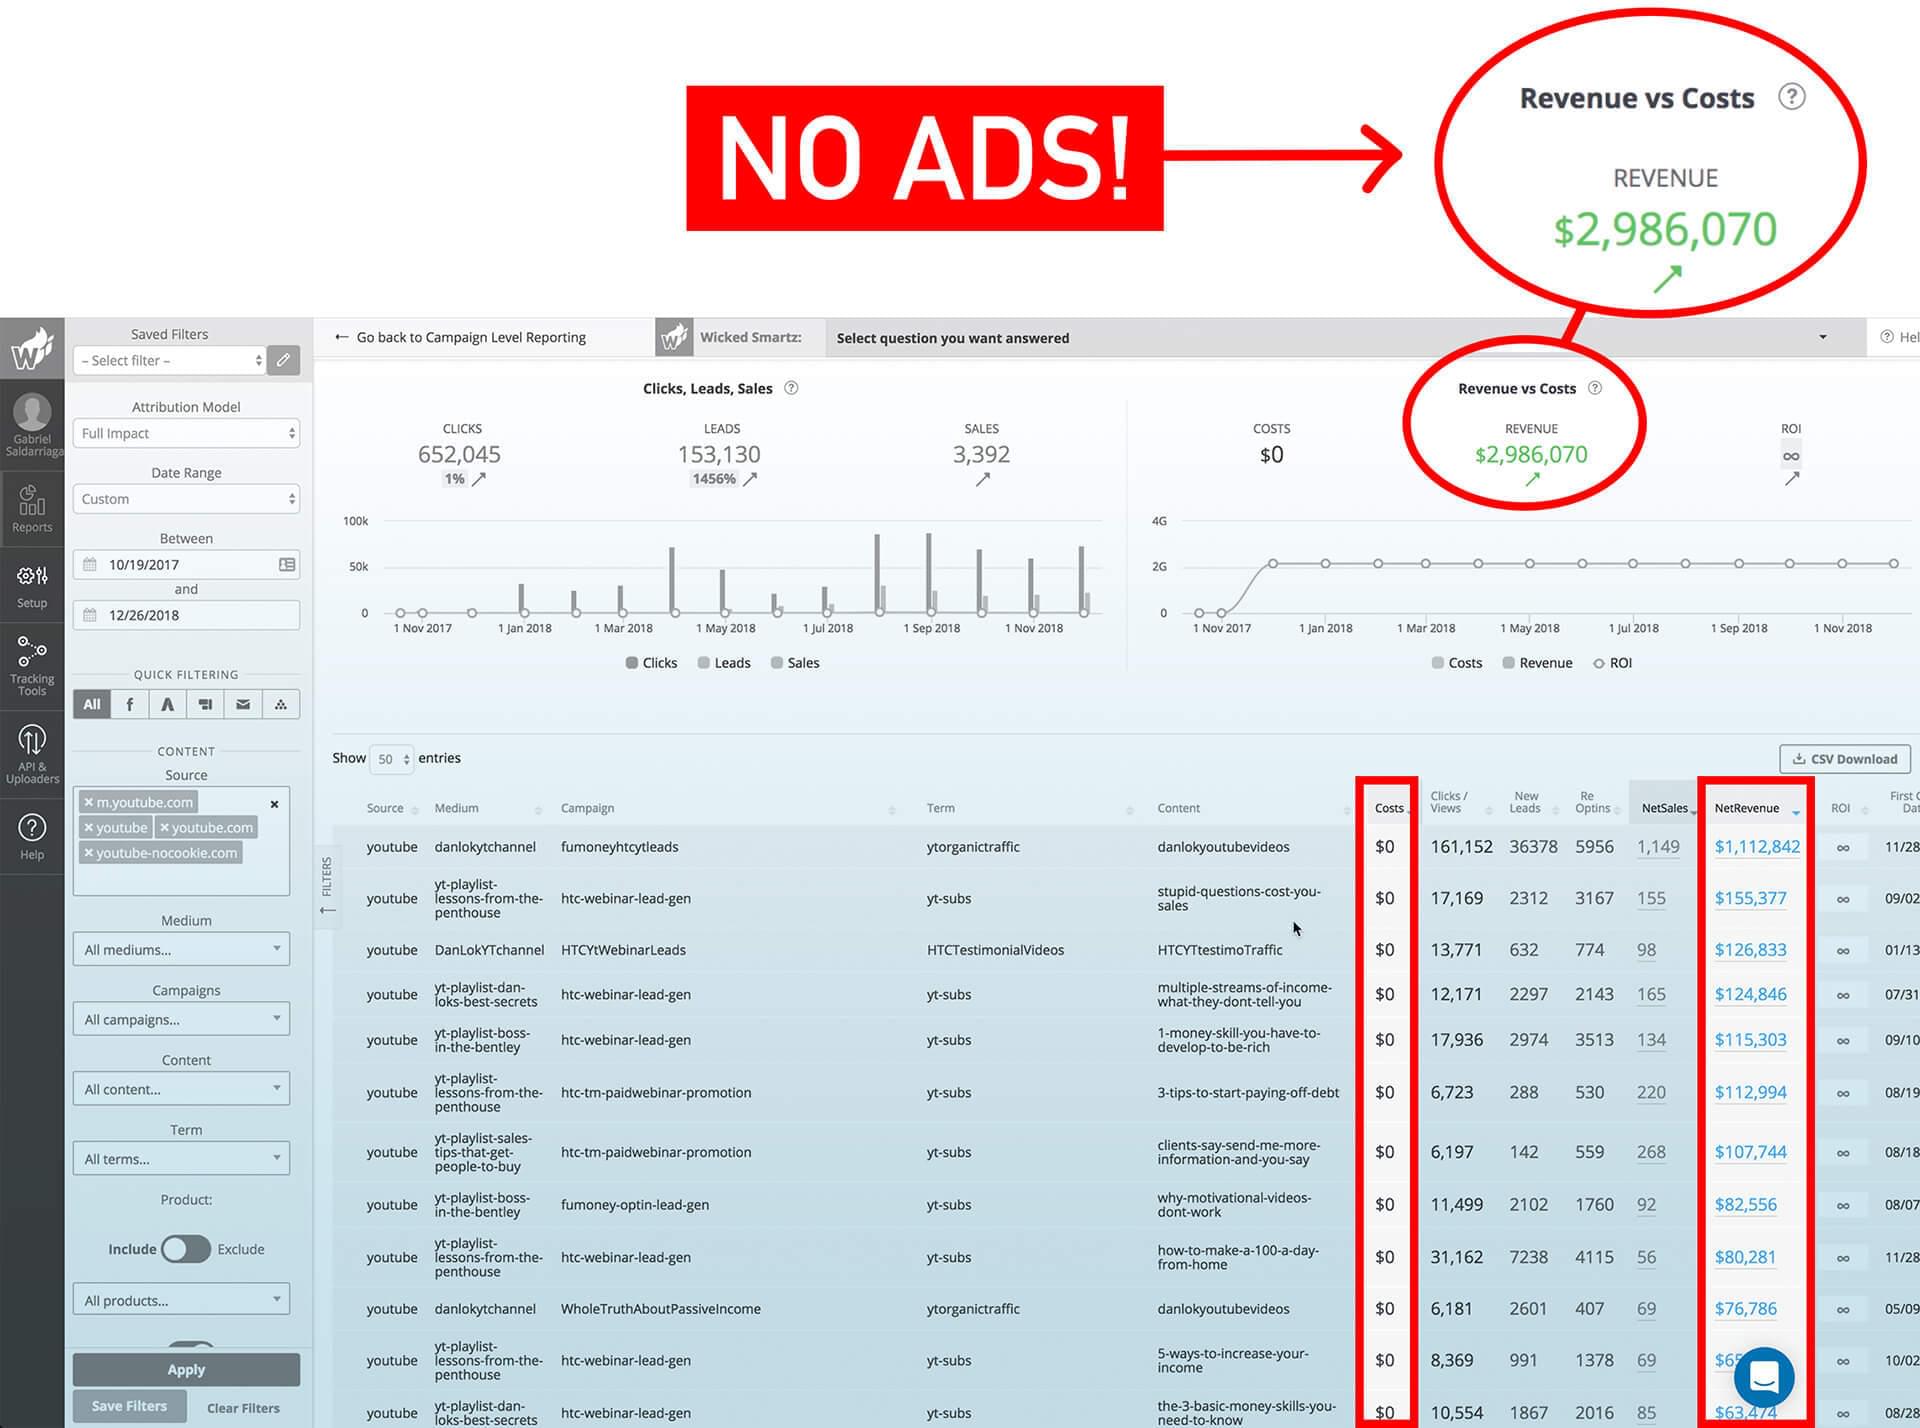Image resolution: width=1920 pixels, height=1428 pixels.
Task: Select the AdWords quick filter icon
Action: 167,705
